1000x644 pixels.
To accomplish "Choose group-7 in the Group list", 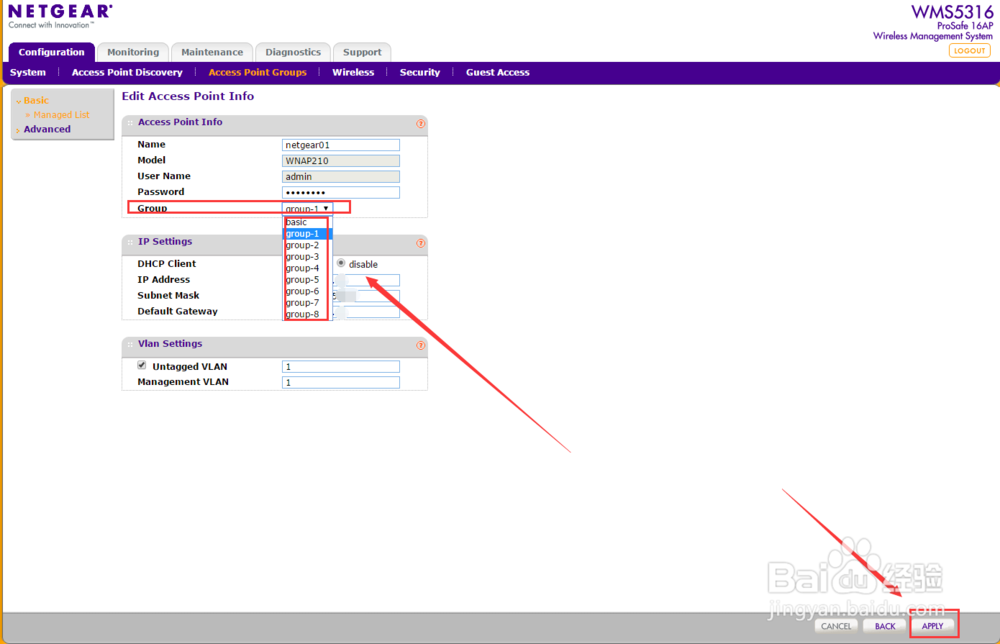I will [x=306, y=302].
